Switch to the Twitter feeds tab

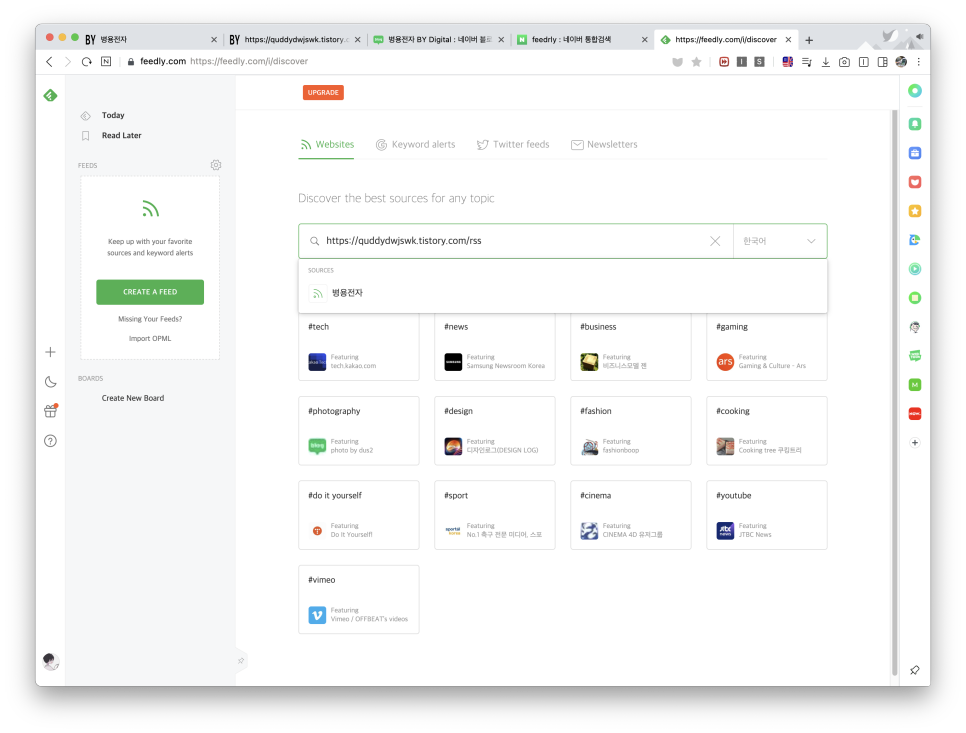(x=513, y=145)
